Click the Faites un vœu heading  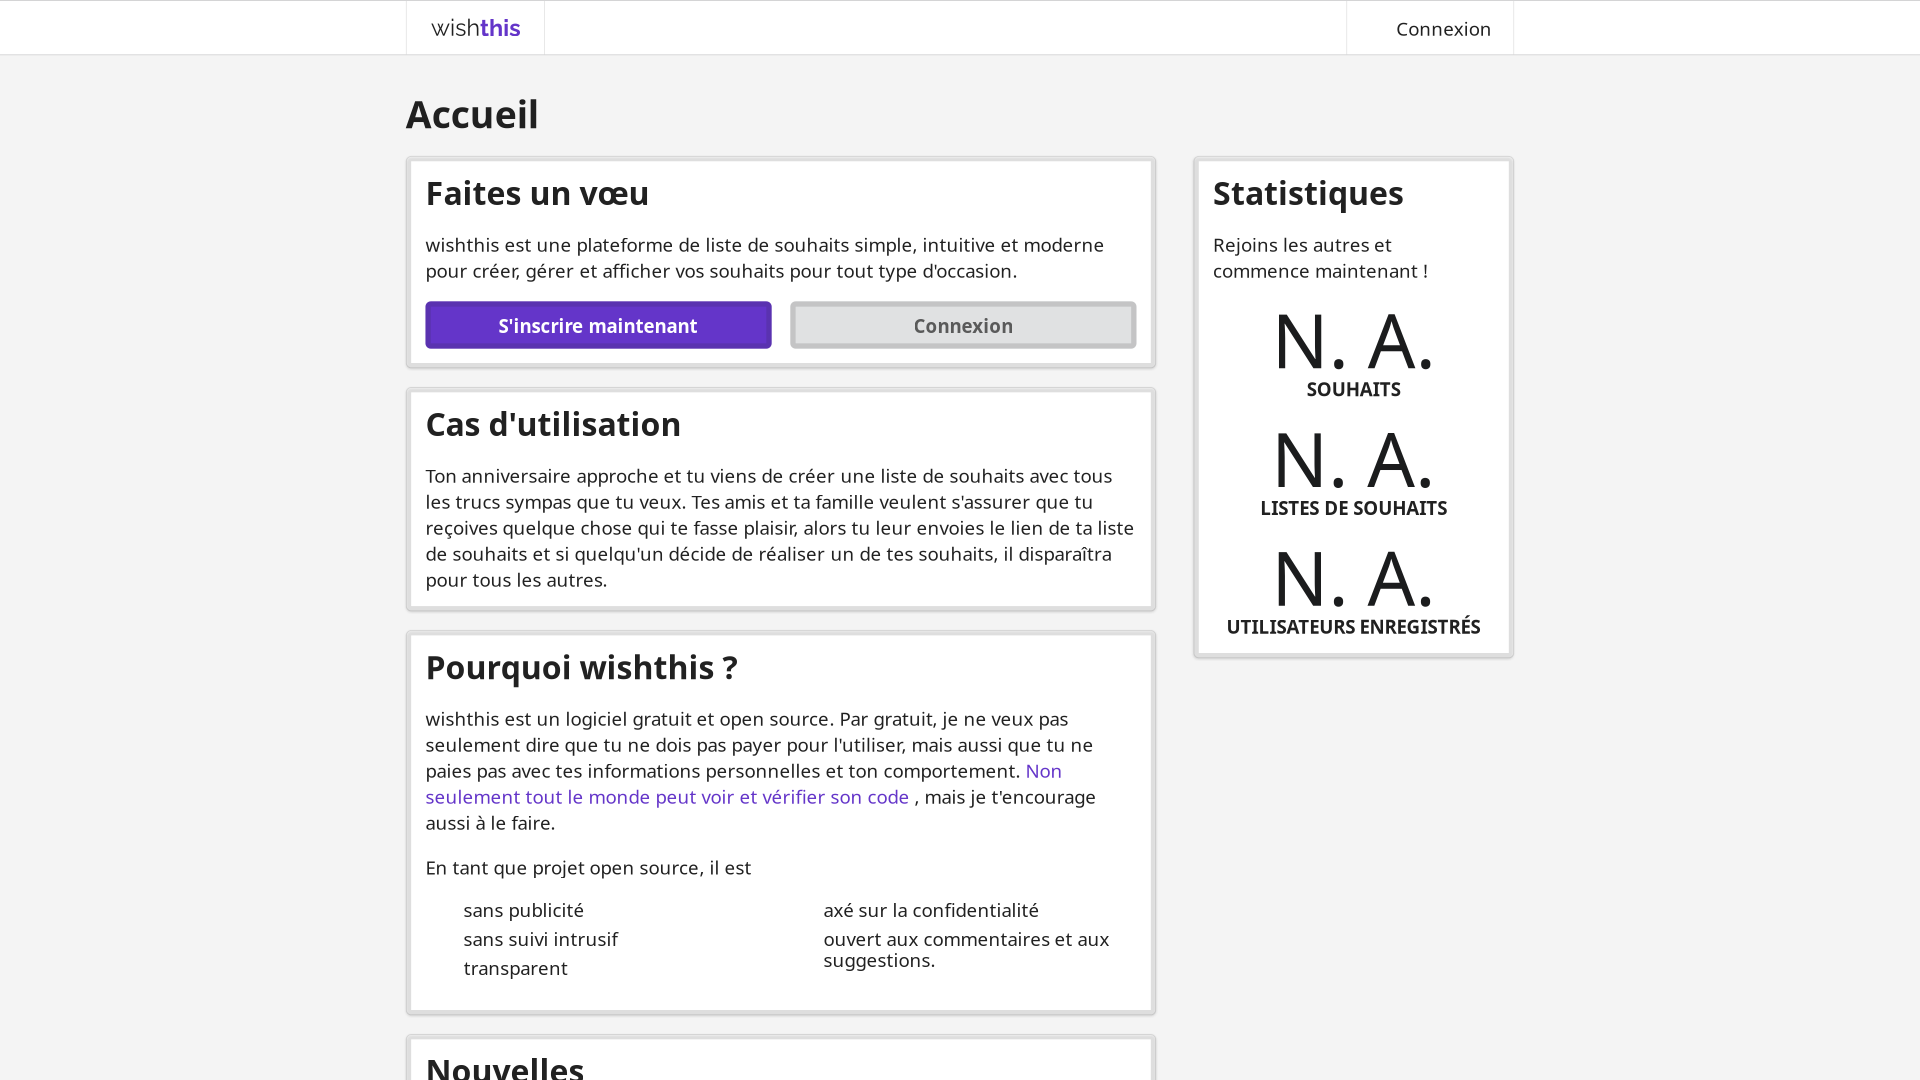tap(537, 193)
